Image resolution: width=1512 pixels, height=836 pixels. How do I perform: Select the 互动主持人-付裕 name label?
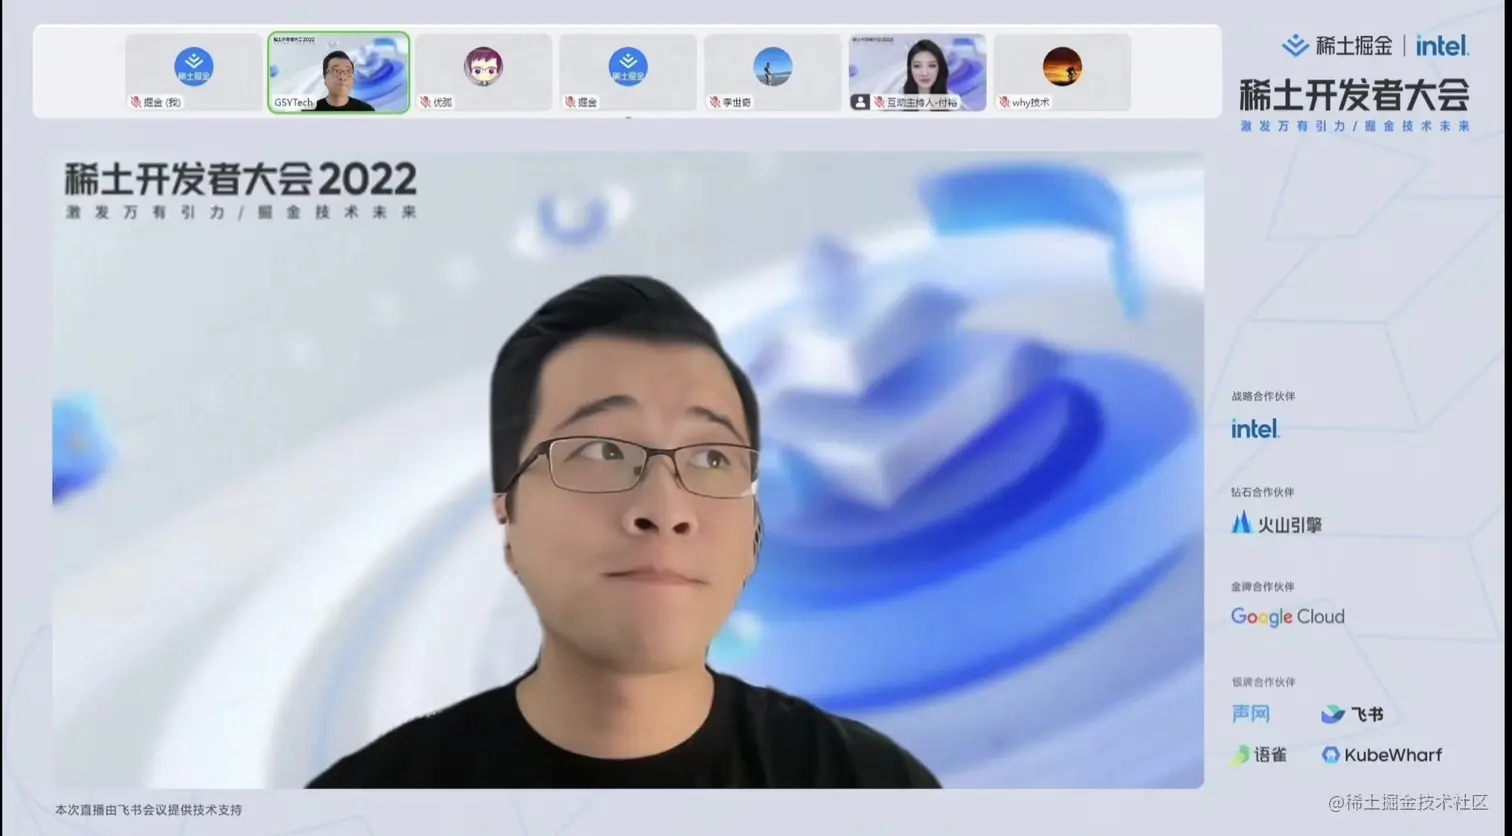point(922,102)
